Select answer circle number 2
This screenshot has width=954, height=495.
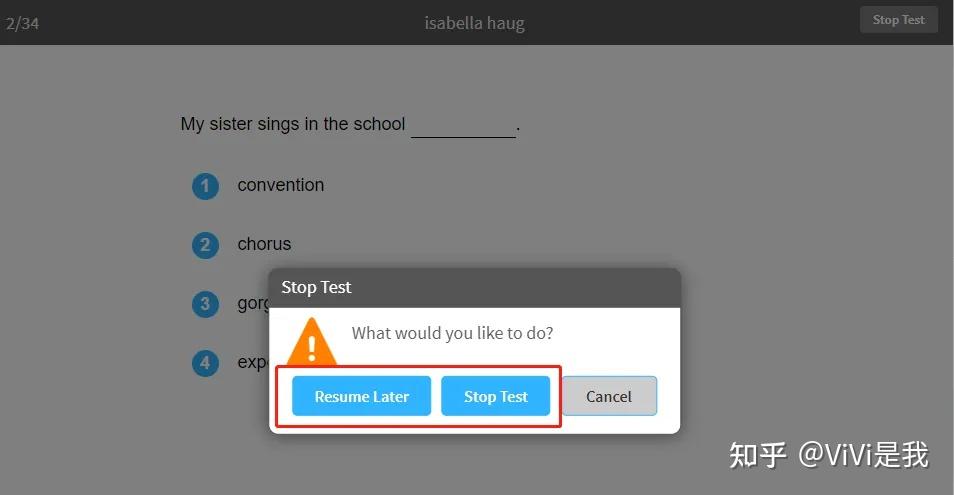click(205, 245)
